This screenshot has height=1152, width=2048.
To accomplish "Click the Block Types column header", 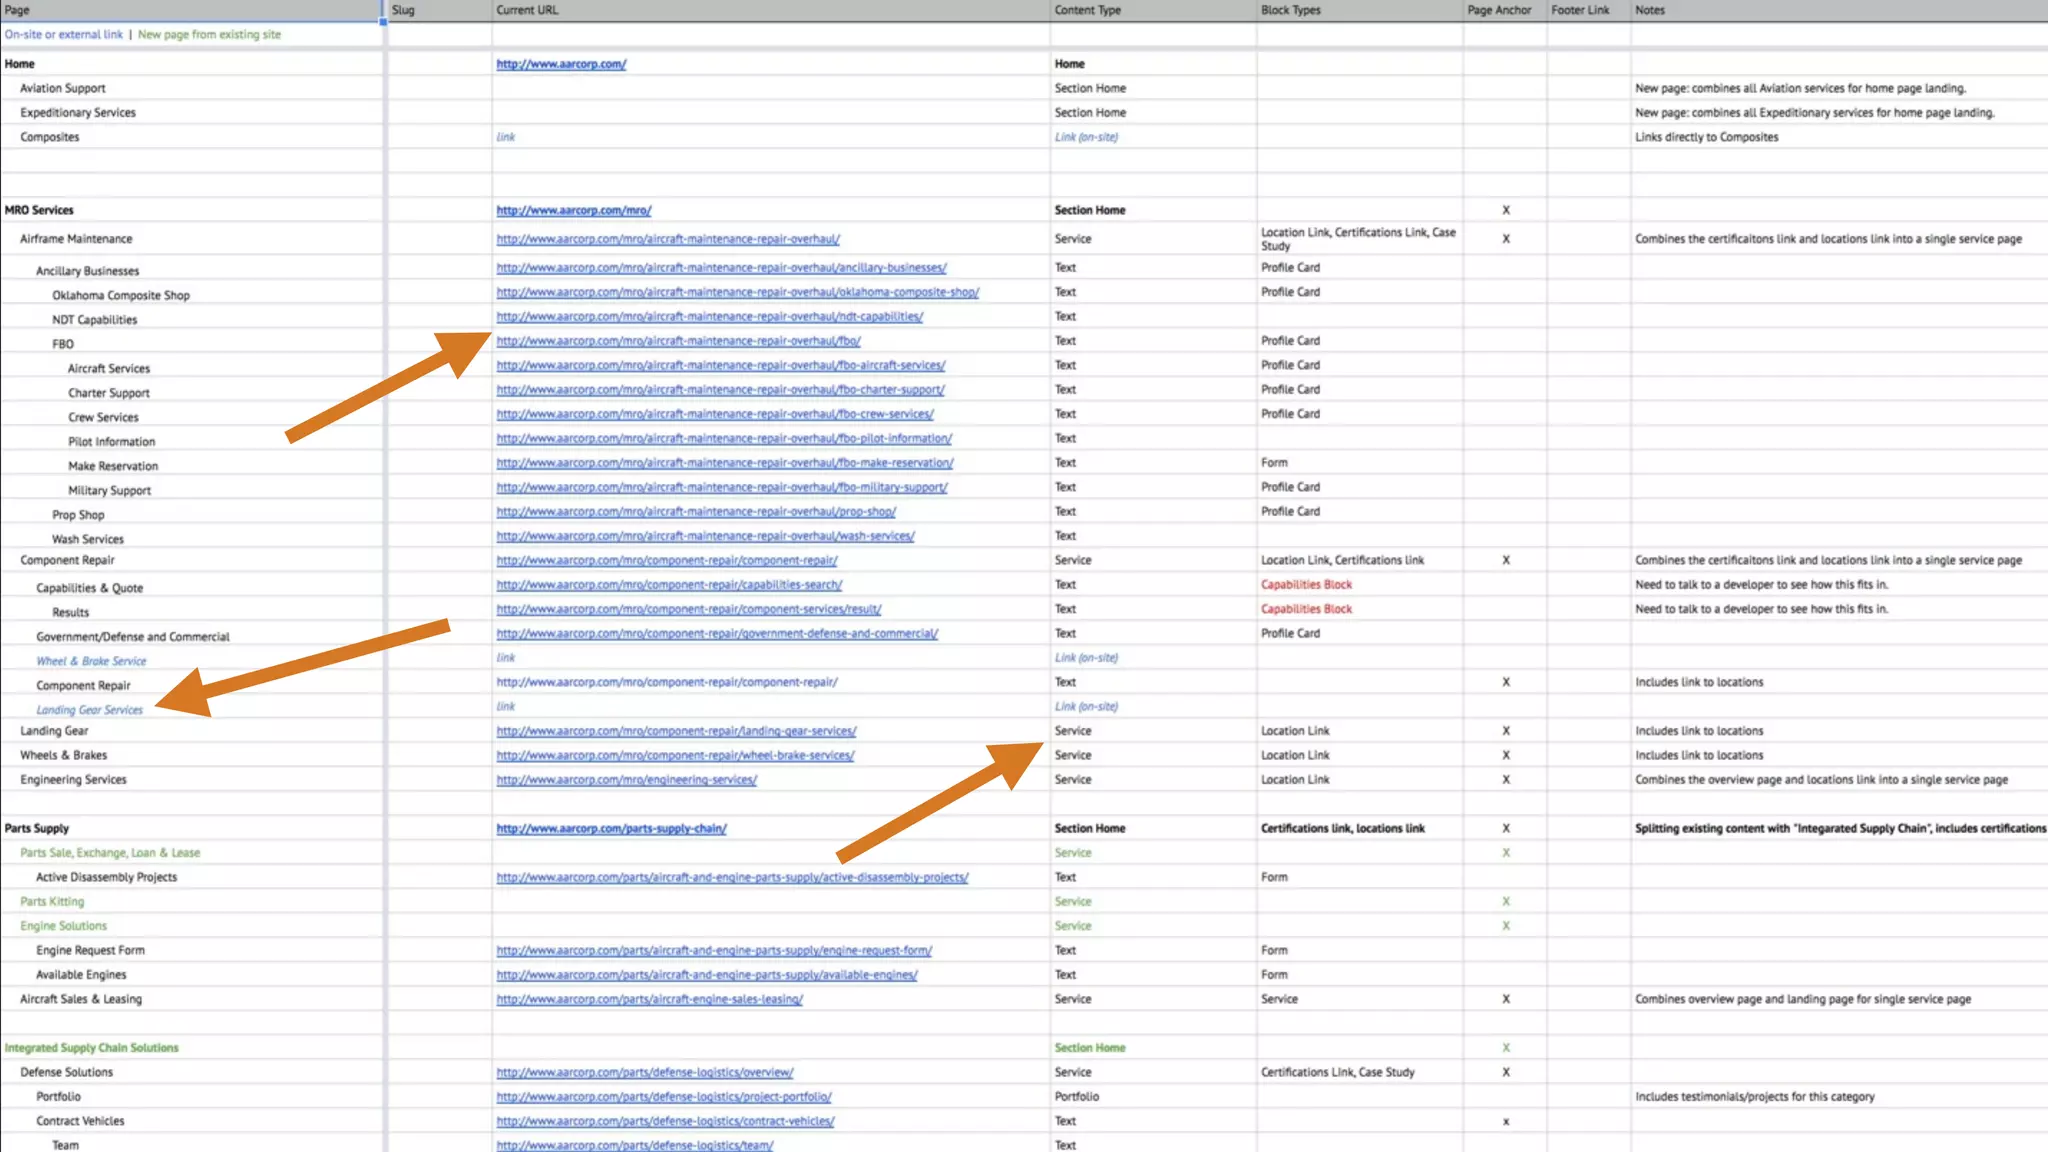I will pyautogui.click(x=1290, y=10).
